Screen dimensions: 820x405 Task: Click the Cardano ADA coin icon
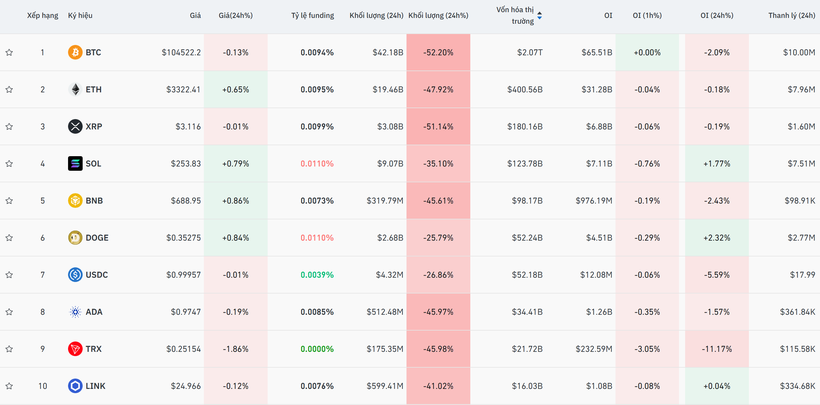click(x=75, y=312)
